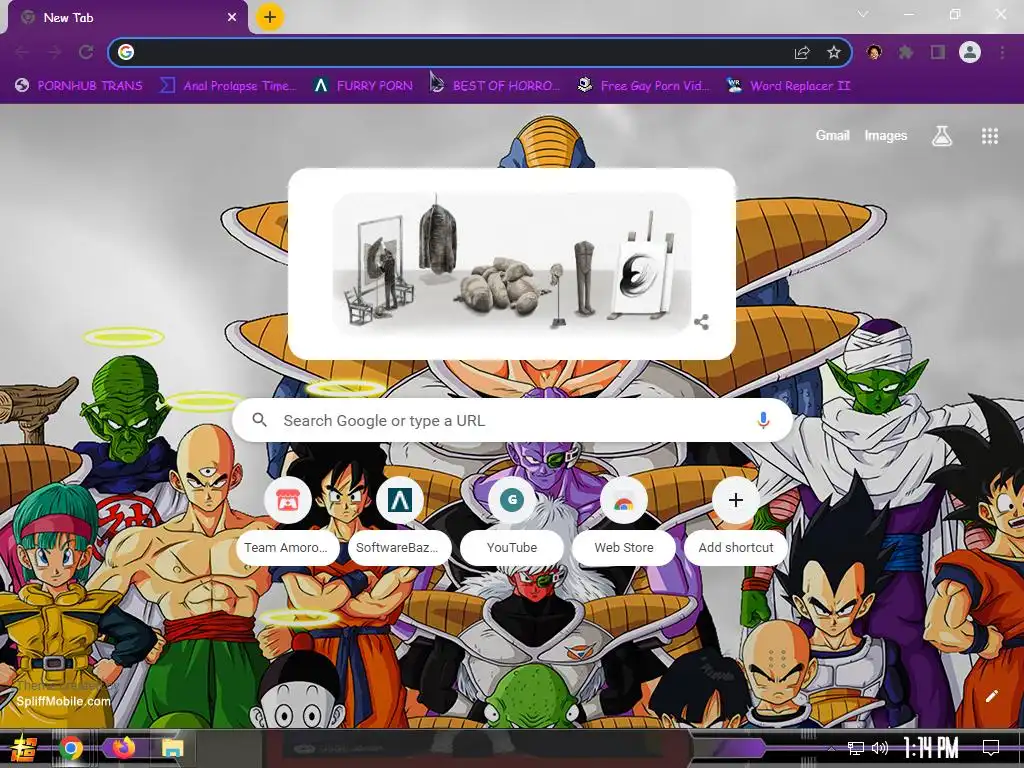1024x768 pixels.
Task: Click the 1:14 PM clock
Action: point(931,748)
